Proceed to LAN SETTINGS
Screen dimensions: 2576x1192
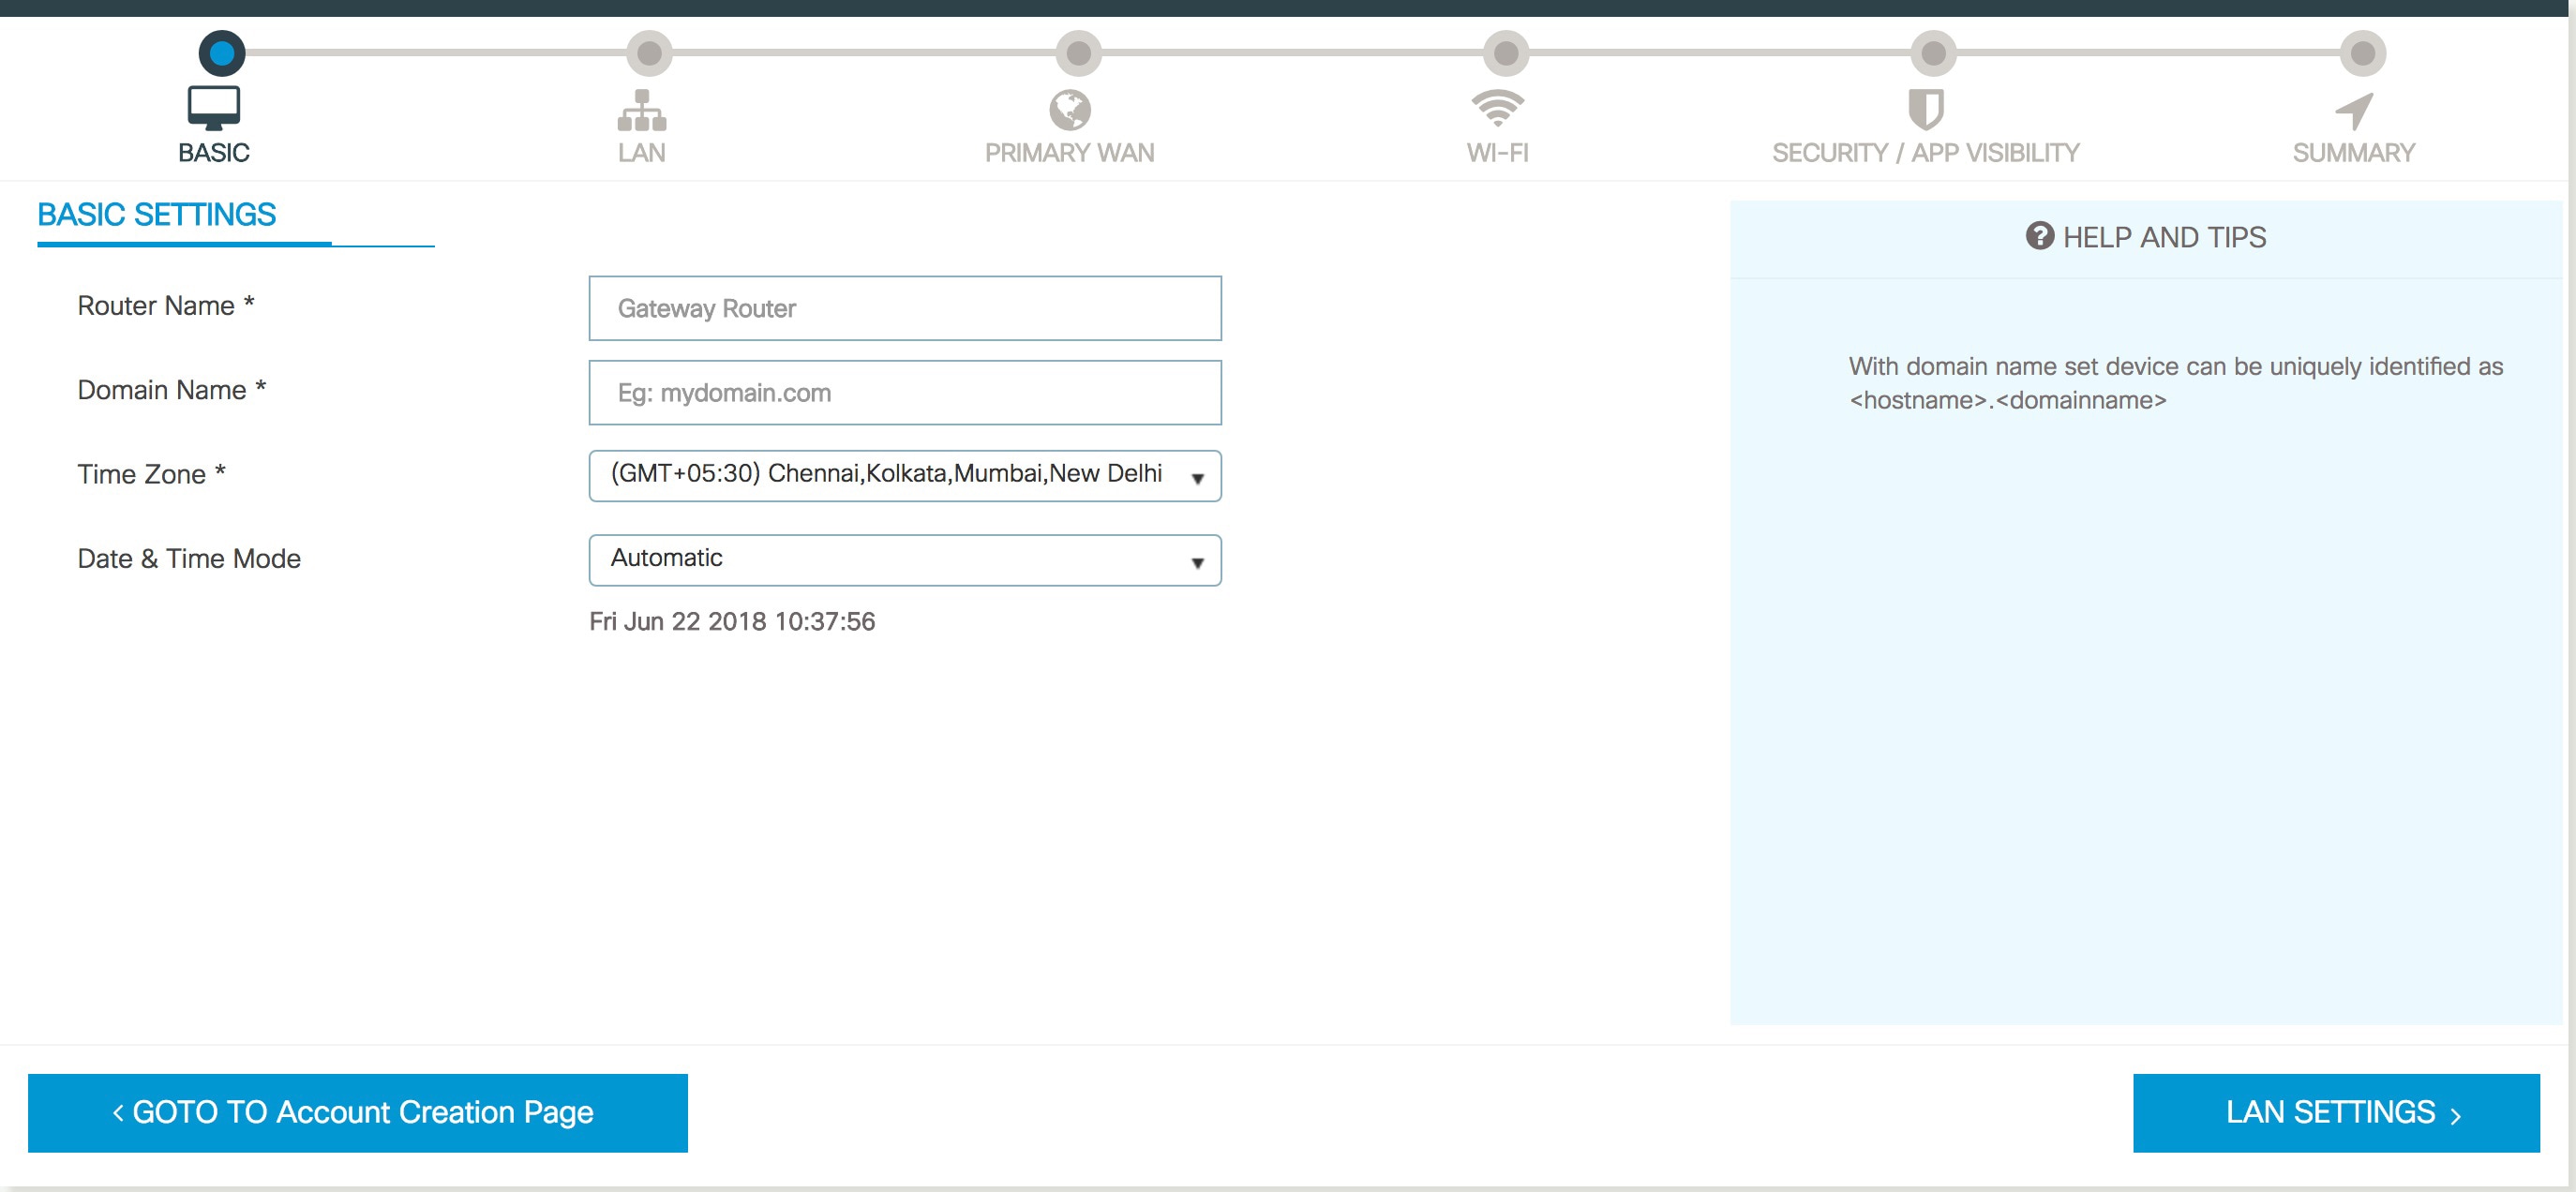point(2335,1112)
